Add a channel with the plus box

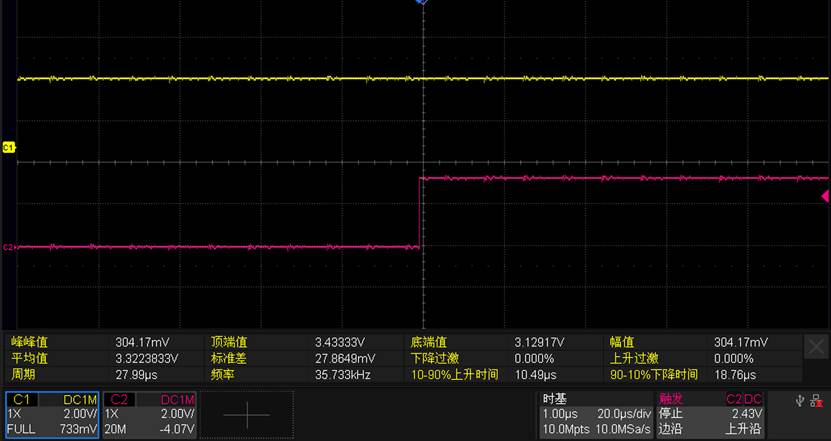pos(247,414)
